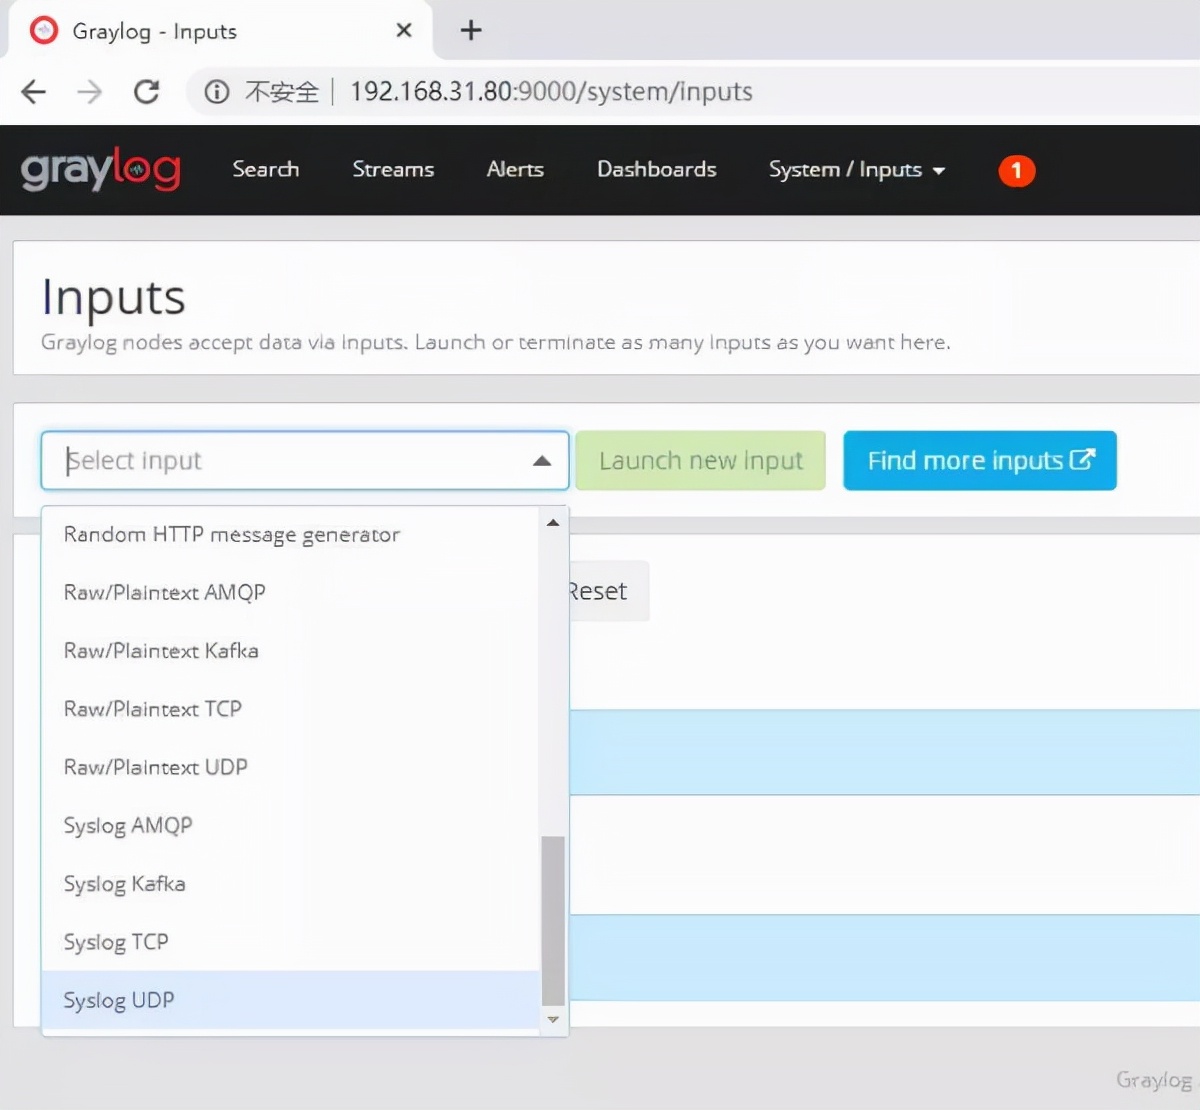This screenshot has width=1200, height=1110.
Task: Click the down arrow in the input type list
Action: (x=552, y=1019)
